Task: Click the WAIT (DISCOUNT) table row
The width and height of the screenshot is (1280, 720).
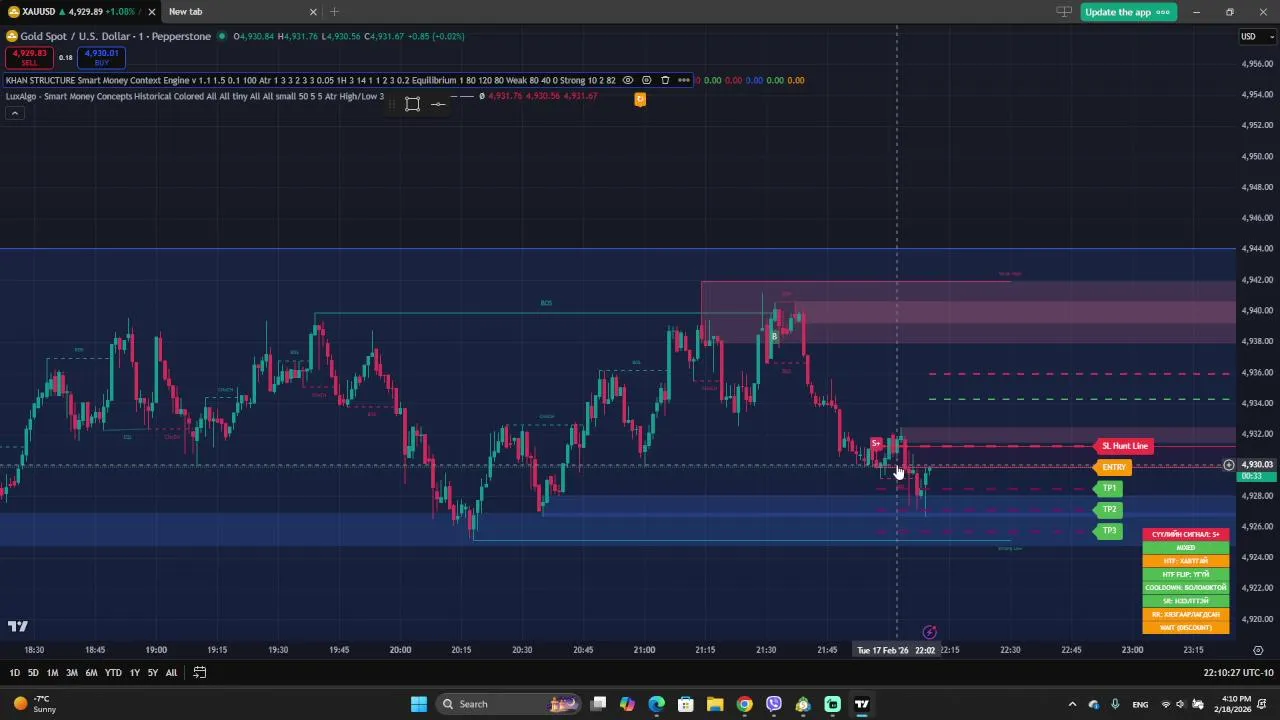Action: [x=1185, y=628]
